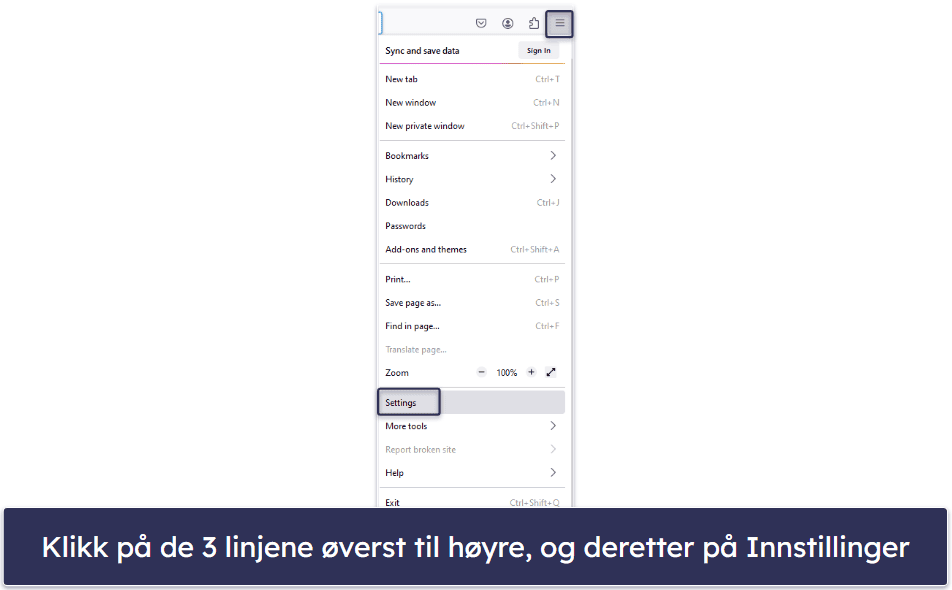Click the Sign In button
The image size is (952, 590).
tap(539, 50)
